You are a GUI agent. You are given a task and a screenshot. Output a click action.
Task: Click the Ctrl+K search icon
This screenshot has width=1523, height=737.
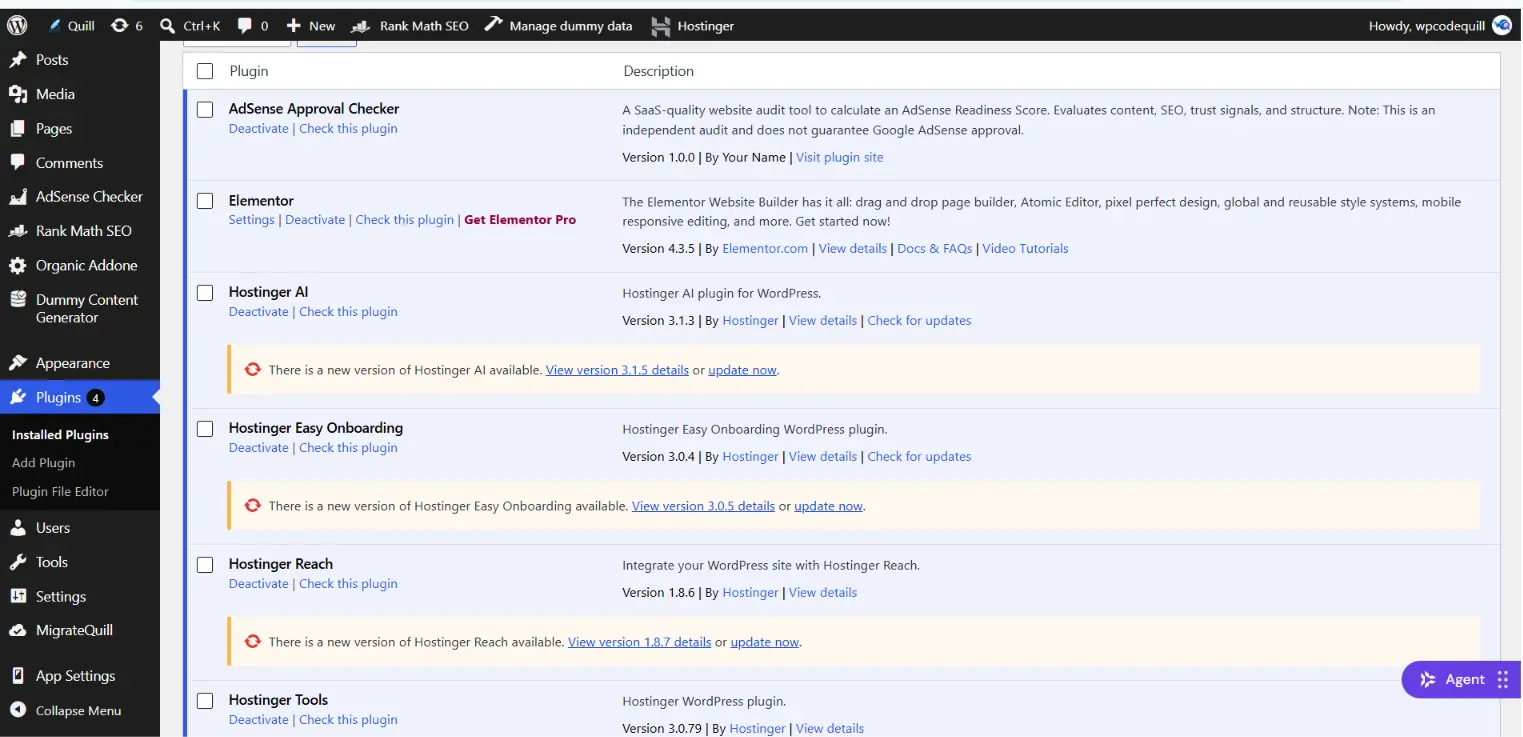point(168,25)
